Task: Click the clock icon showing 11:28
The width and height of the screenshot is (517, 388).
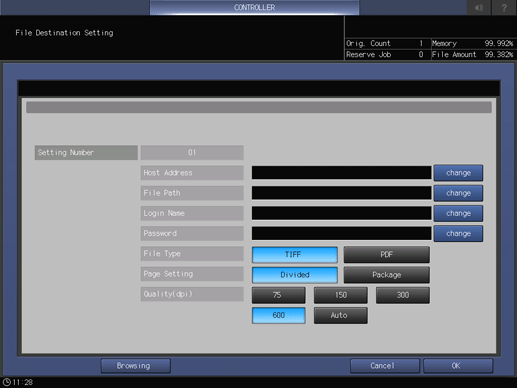Action: 7,382
